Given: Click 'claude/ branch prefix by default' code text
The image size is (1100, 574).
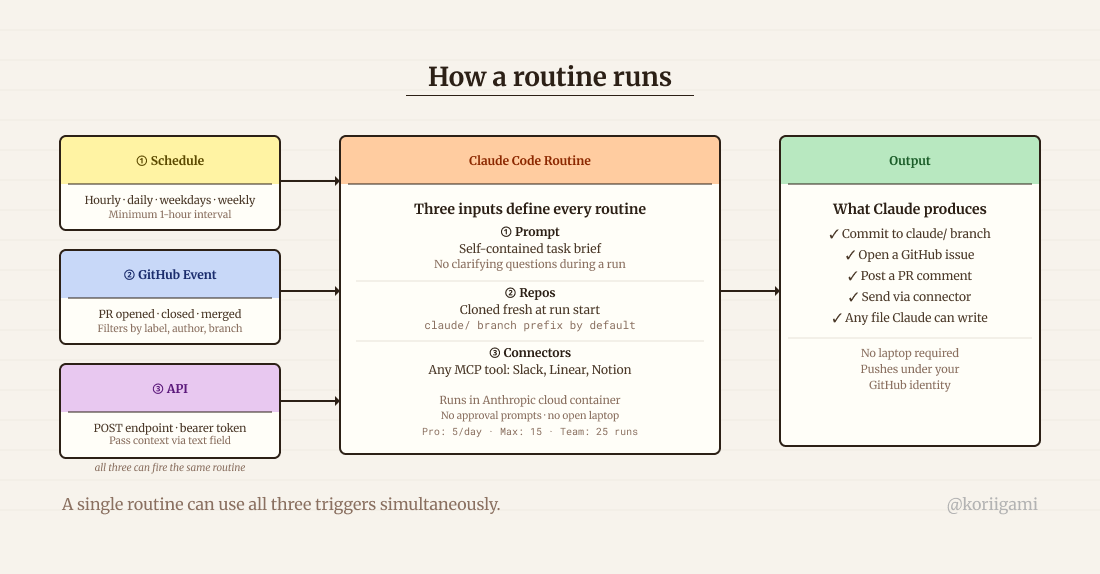Looking at the screenshot, I should coord(530,326).
